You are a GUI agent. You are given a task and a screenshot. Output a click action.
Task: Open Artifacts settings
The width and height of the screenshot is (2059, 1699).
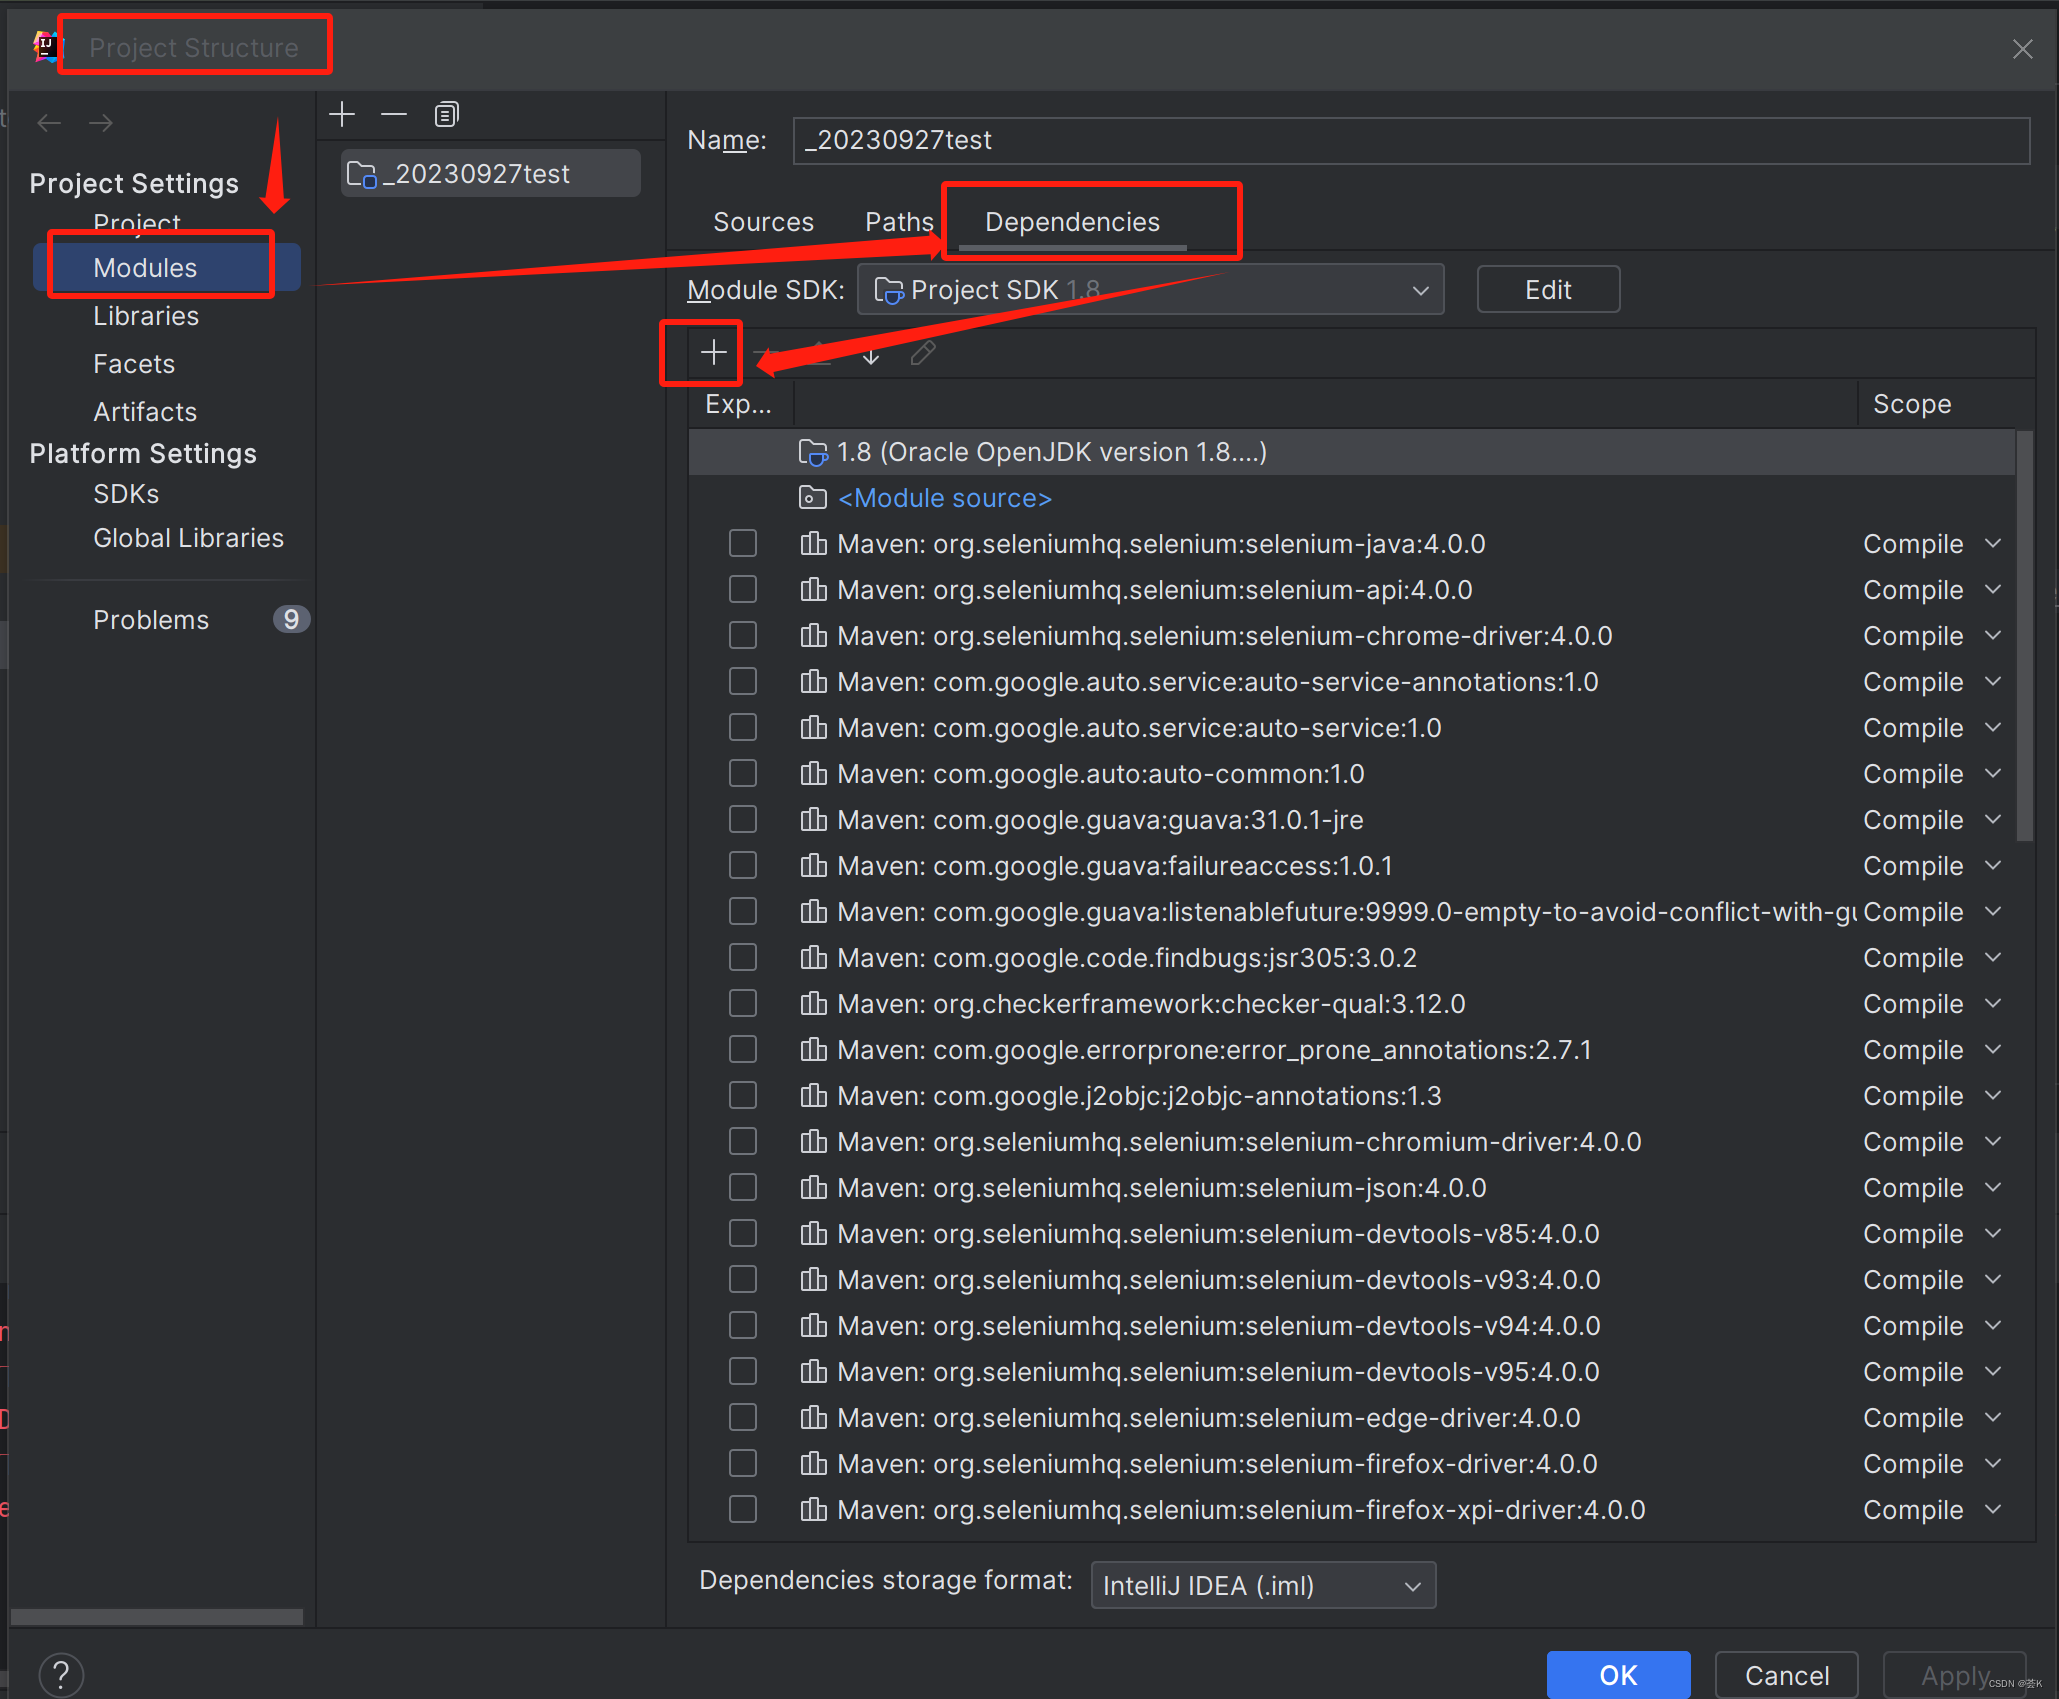point(145,412)
